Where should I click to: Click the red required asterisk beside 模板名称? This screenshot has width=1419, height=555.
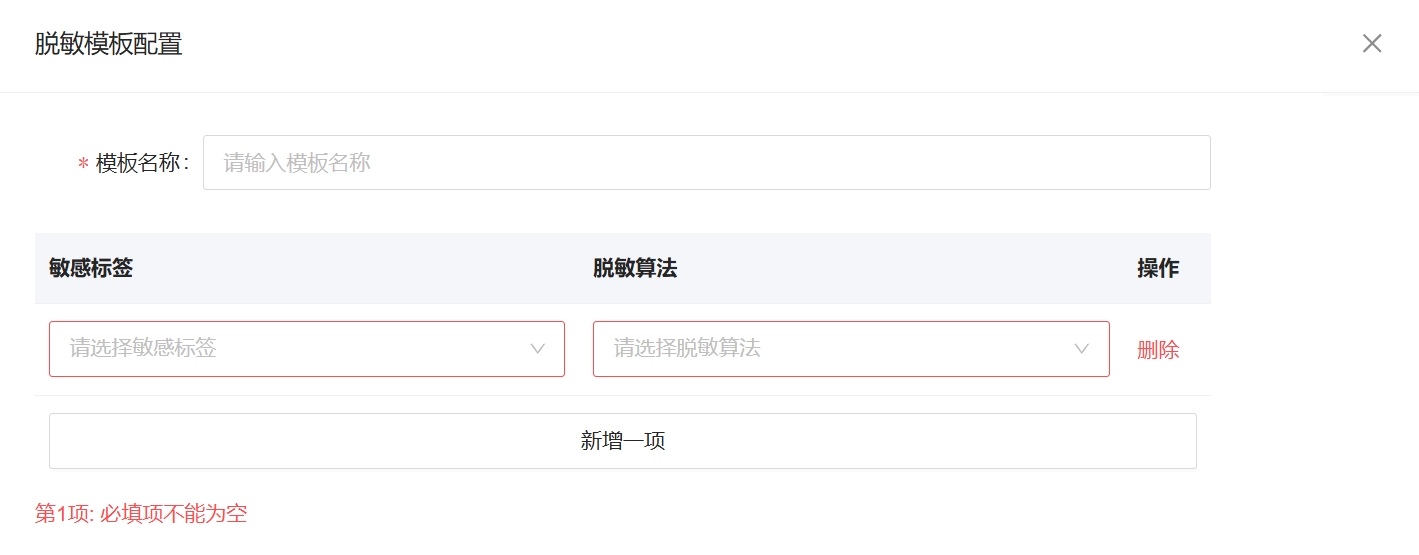(x=83, y=164)
